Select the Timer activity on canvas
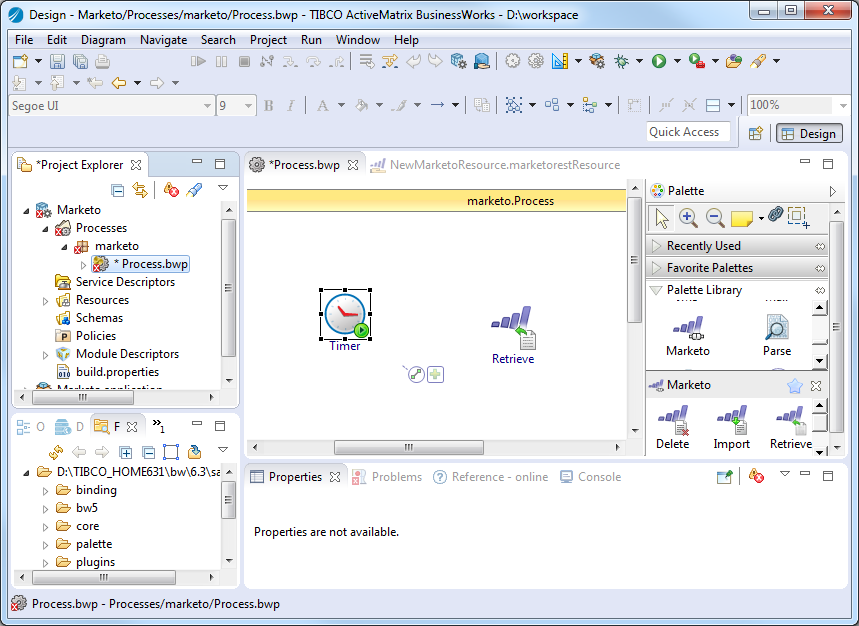 346,315
